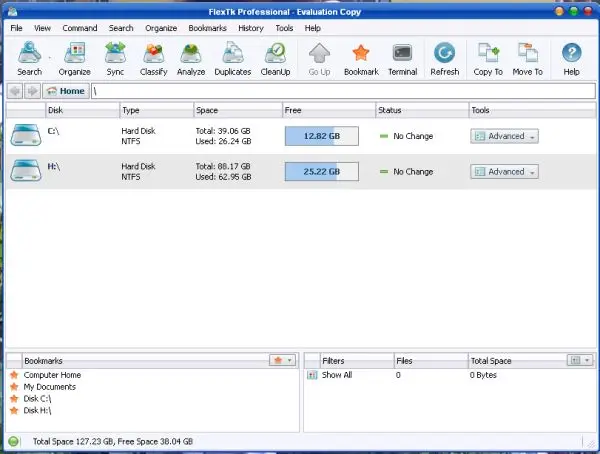Click the Total Space column header
The width and height of the screenshot is (600, 454).
517,361
